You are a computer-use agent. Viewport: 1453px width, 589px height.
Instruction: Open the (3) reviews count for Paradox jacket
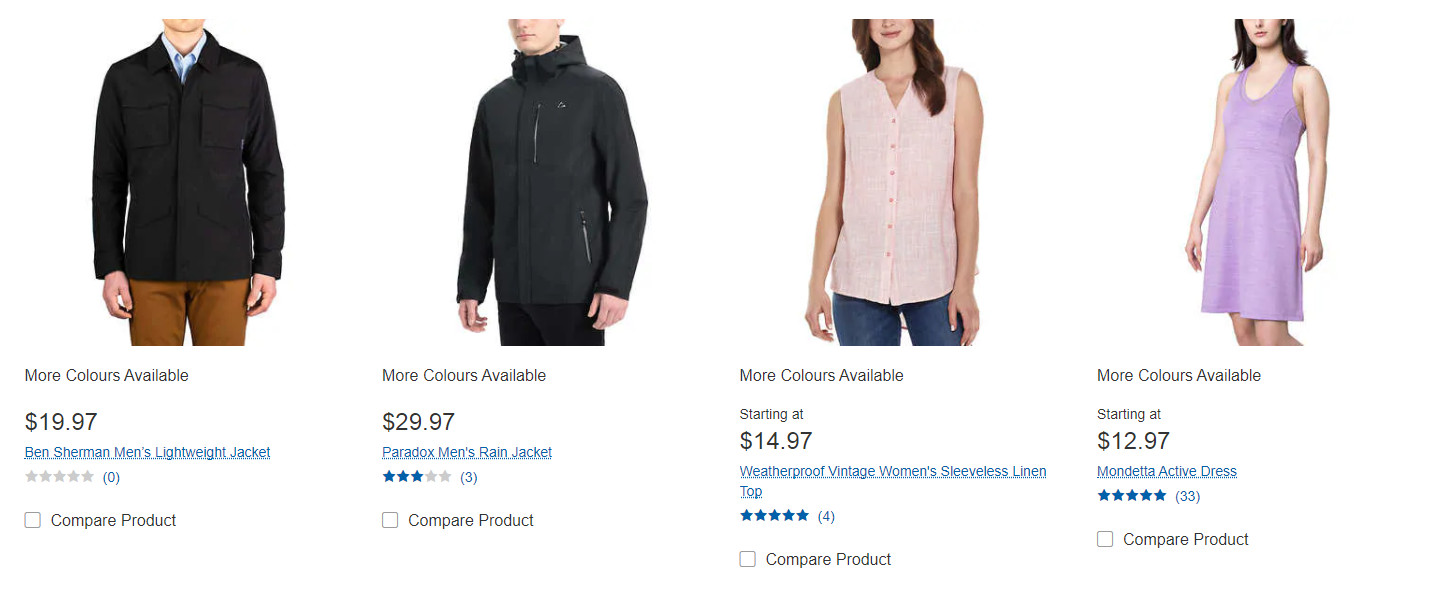[x=469, y=477]
